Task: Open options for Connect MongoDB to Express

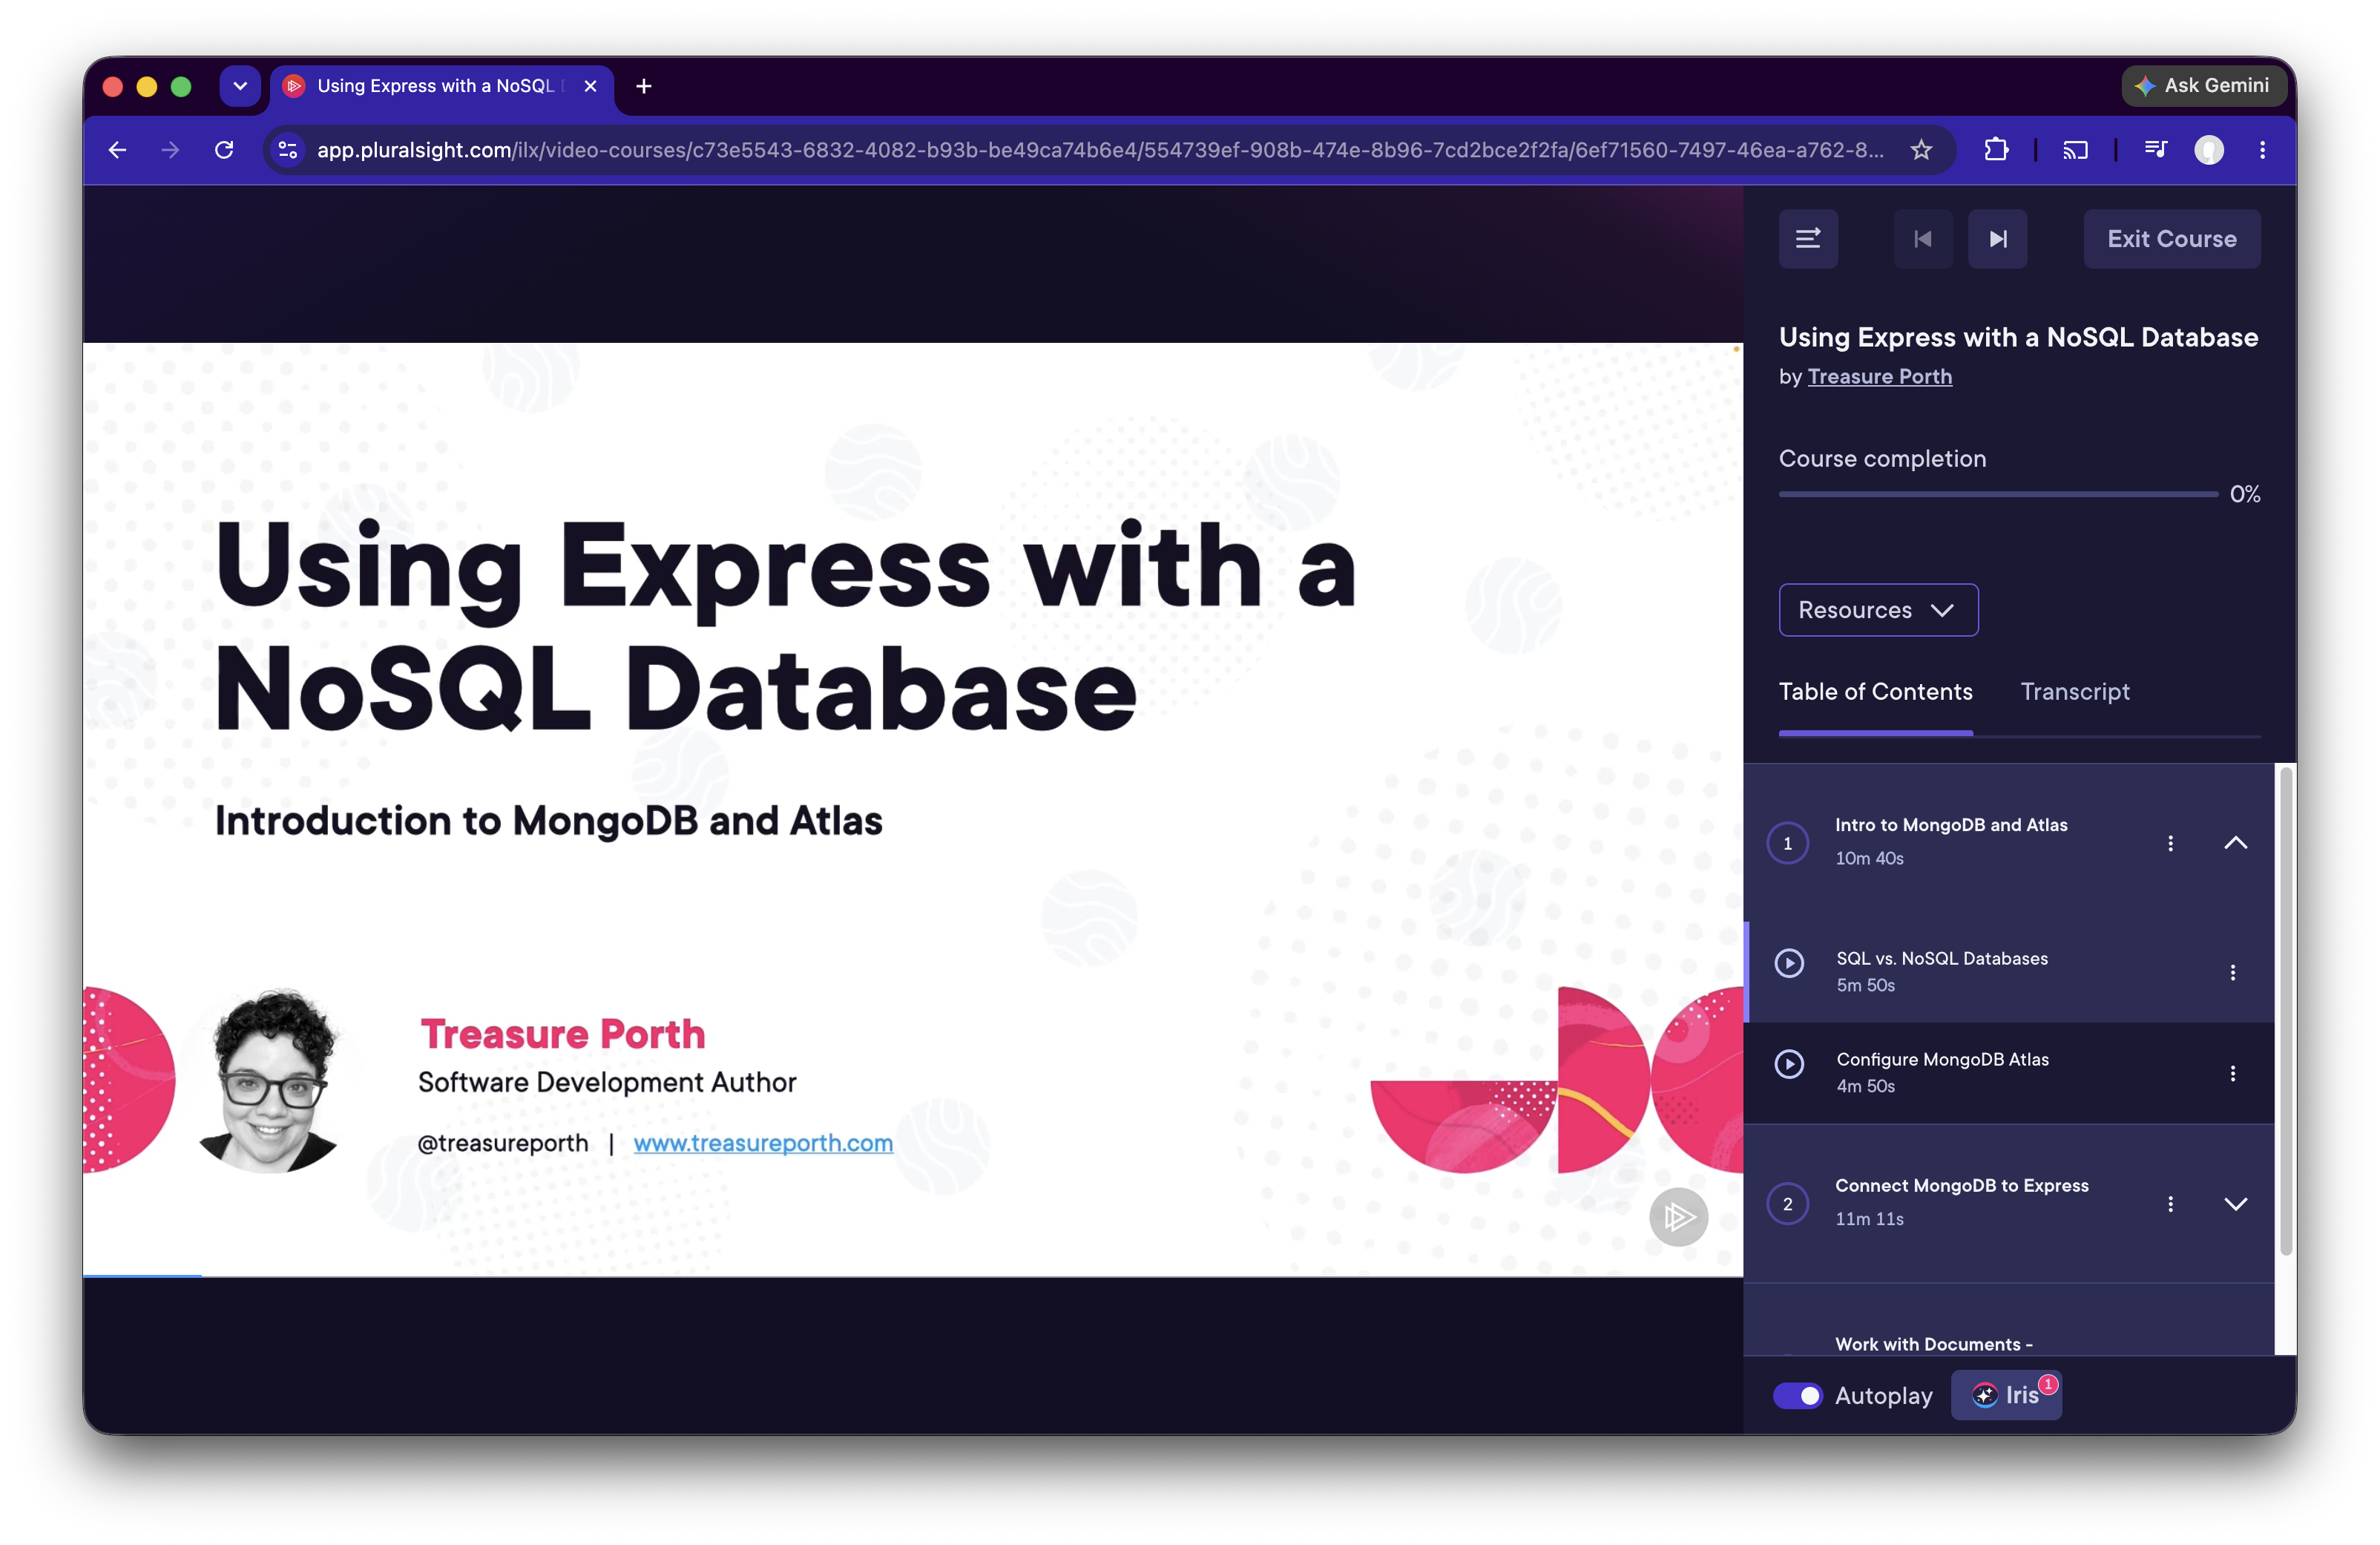Action: 2170,1204
